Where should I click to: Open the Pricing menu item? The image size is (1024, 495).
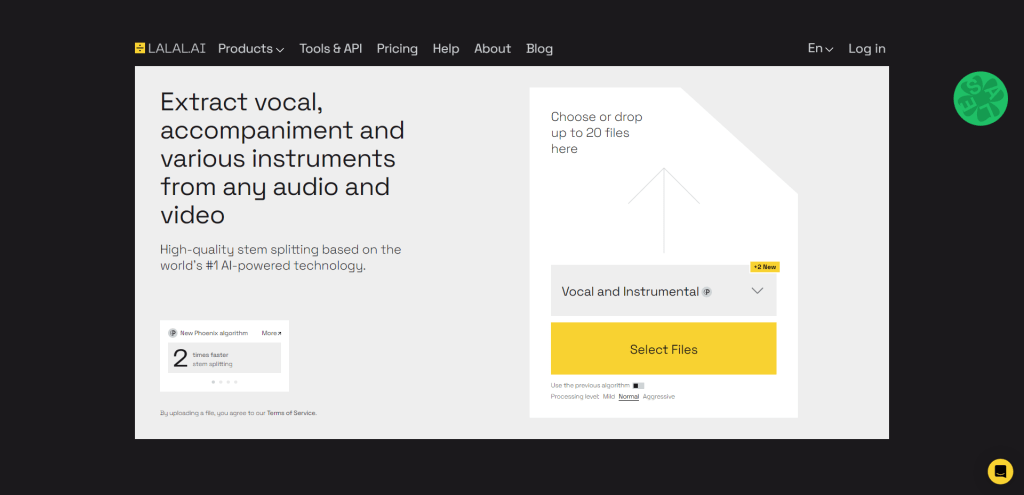(397, 48)
